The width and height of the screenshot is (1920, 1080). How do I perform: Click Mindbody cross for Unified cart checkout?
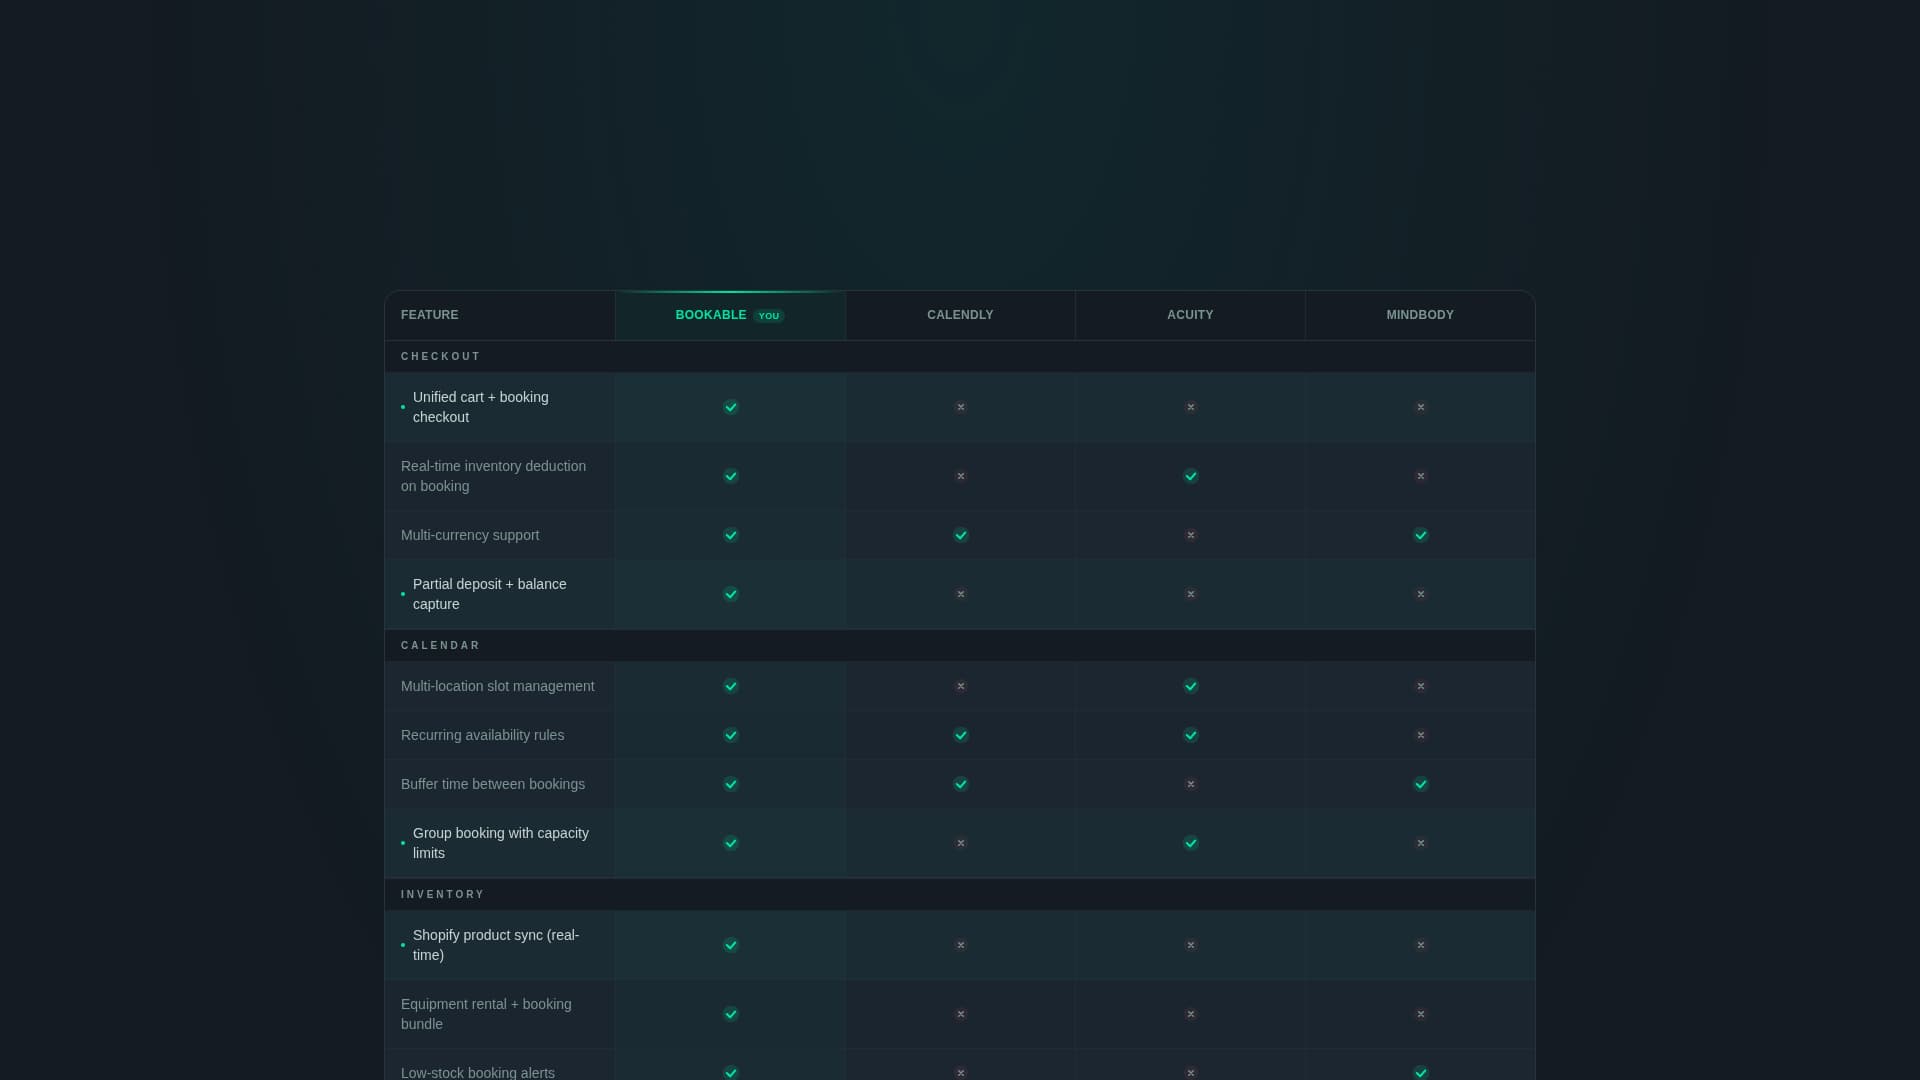pyautogui.click(x=1421, y=407)
